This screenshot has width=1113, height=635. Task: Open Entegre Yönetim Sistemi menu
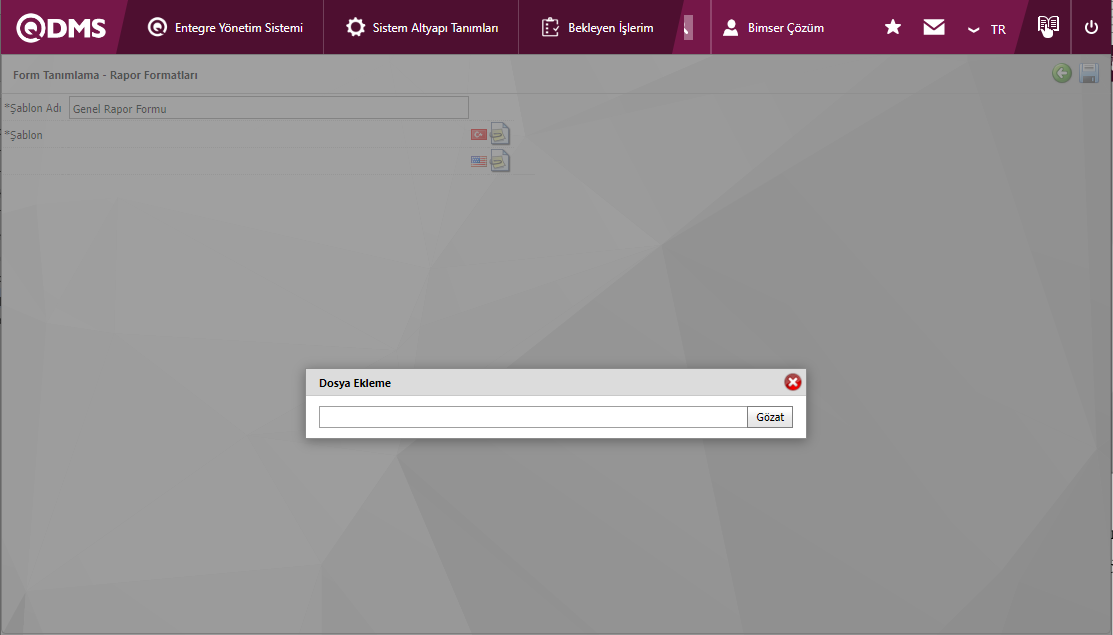[x=225, y=28]
